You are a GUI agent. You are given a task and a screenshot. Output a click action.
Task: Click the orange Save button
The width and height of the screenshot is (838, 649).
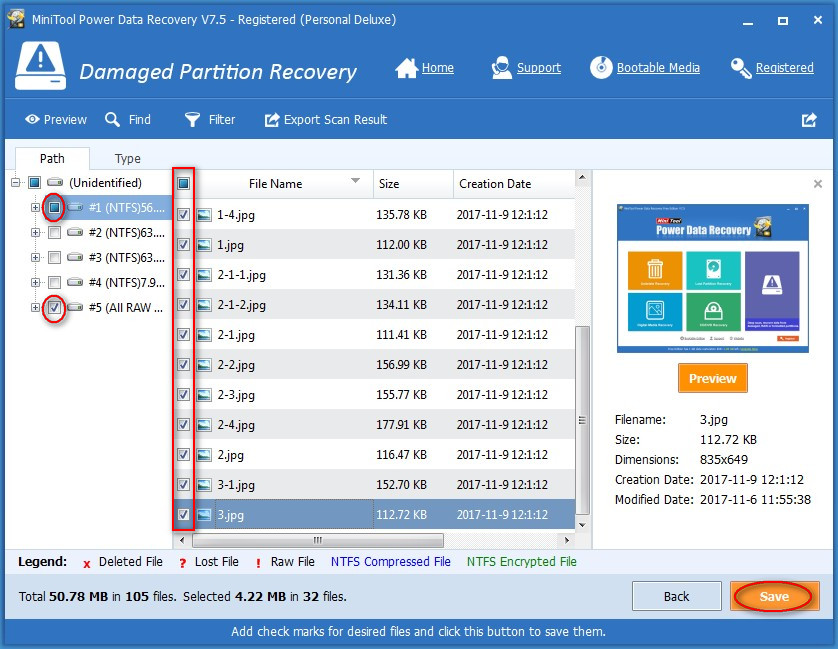point(774,596)
